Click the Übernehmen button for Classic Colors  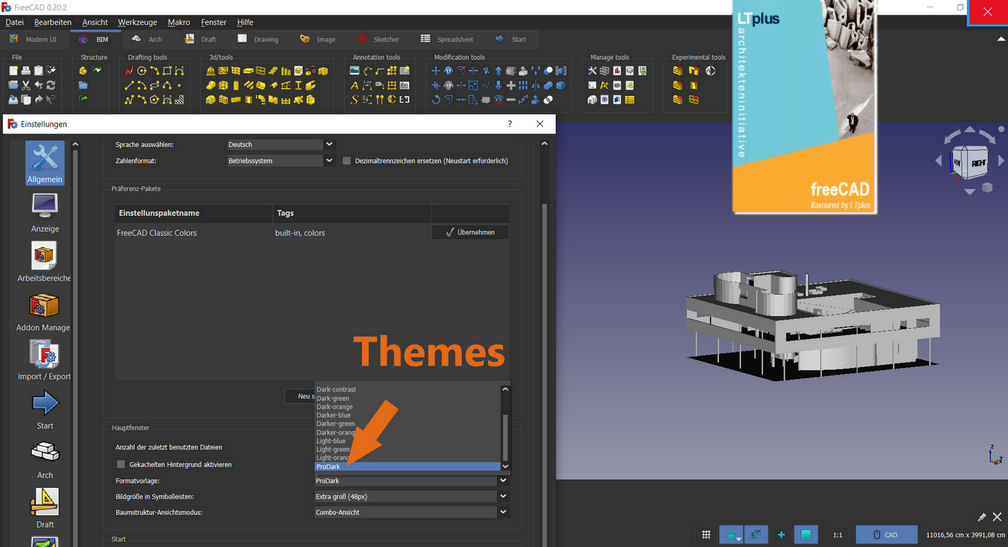(x=471, y=232)
